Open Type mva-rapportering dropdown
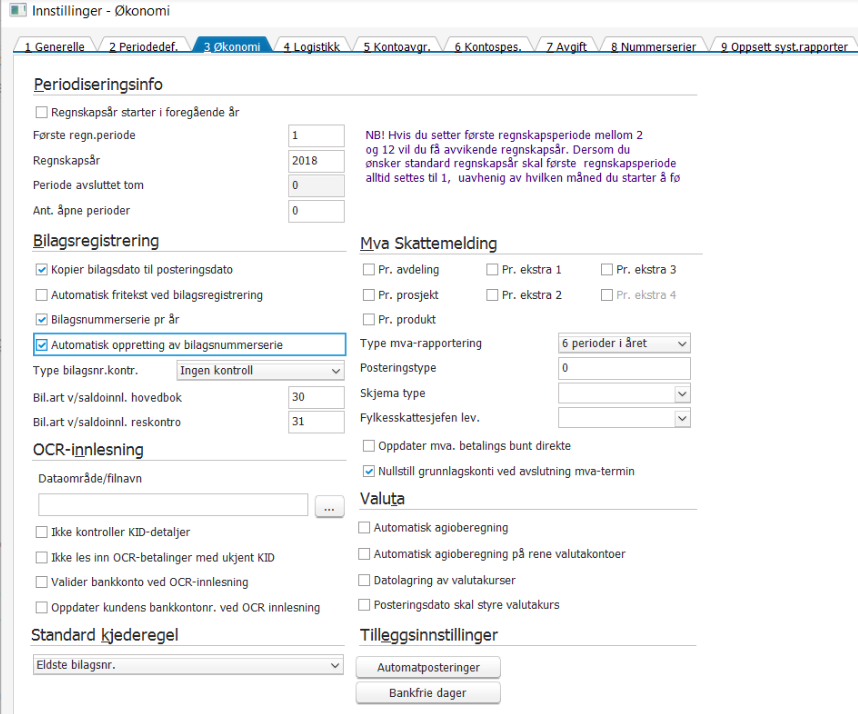Screen dimensions: 858x714 pyautogui.click(x=624, y=343)
